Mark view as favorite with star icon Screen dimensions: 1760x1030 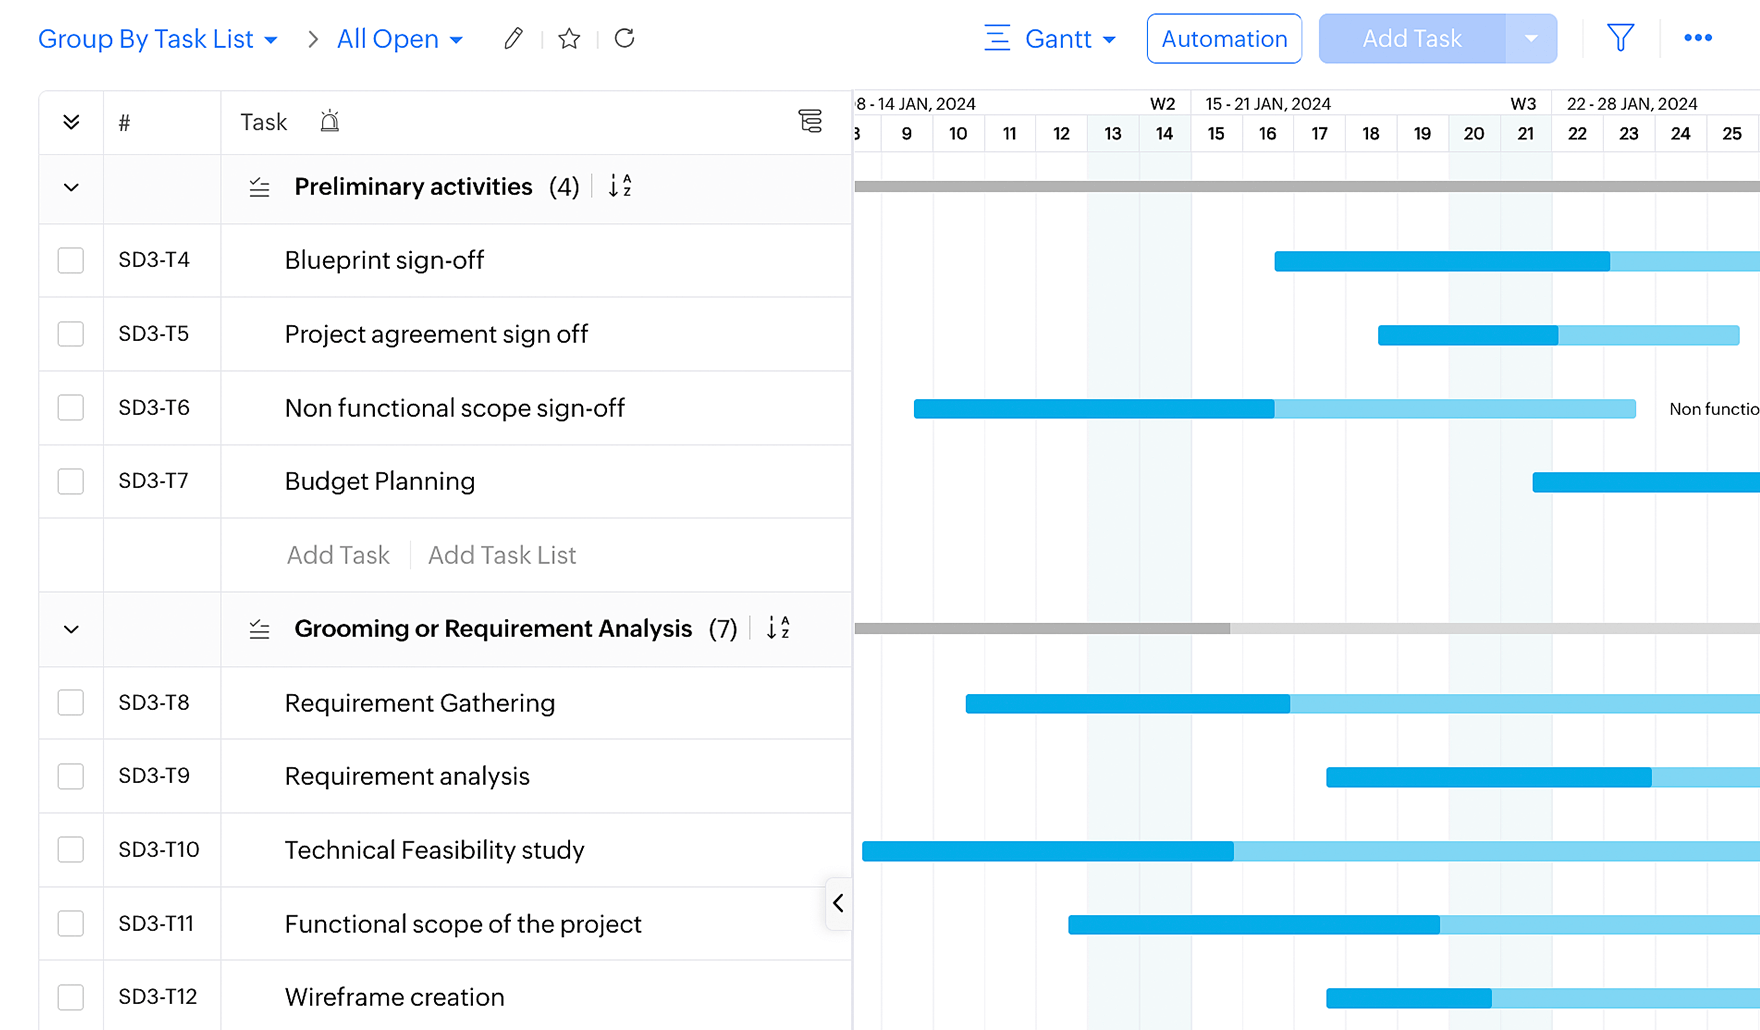click(569, 39)
